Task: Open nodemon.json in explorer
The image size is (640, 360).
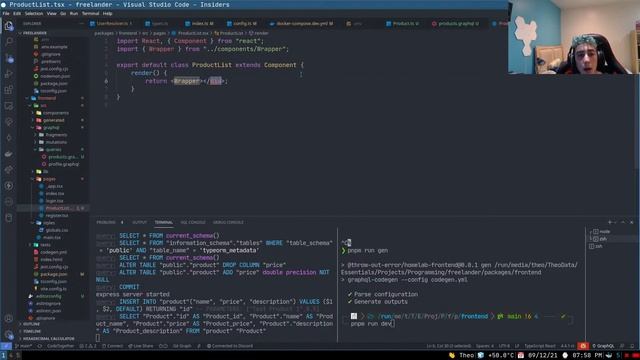Action: [55, 76]
